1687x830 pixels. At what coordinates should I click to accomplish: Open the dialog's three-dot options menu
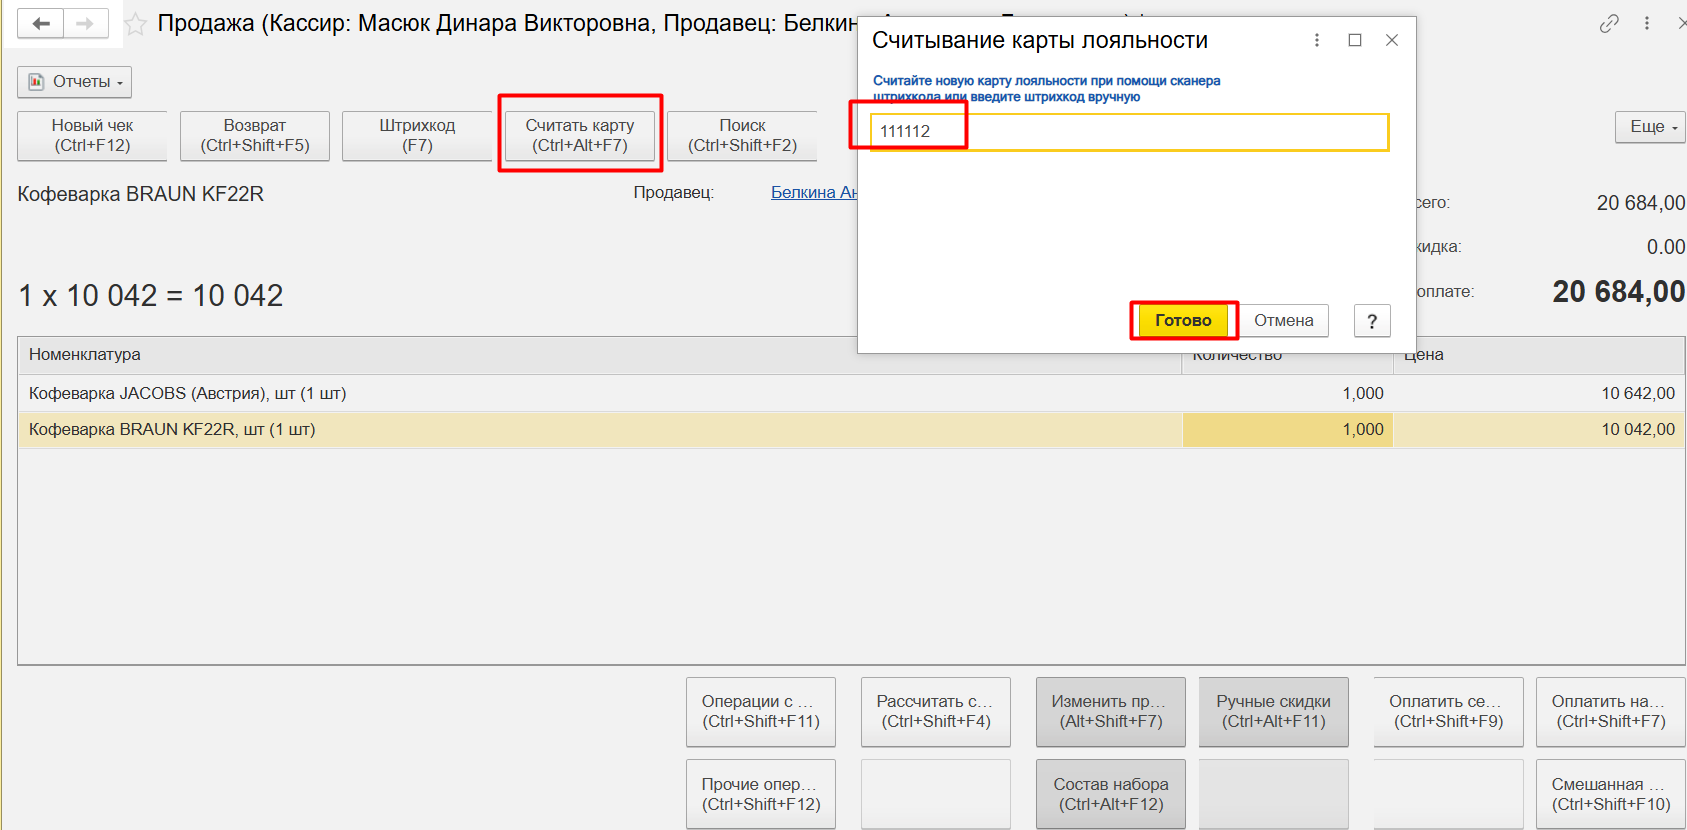1317,40
